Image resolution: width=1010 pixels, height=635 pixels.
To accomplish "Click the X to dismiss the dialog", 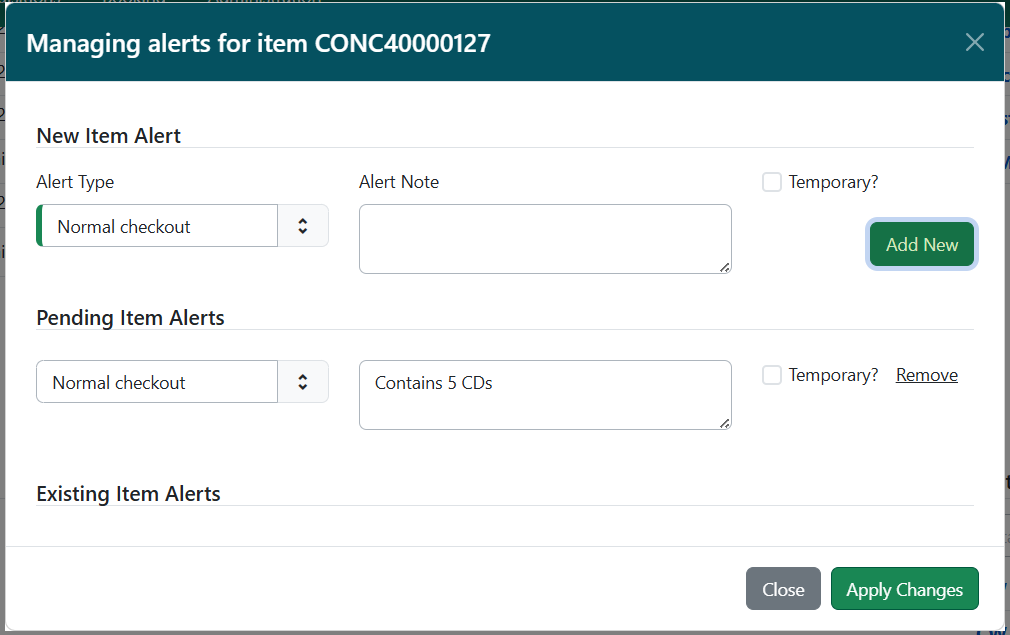I will (975, 42).
